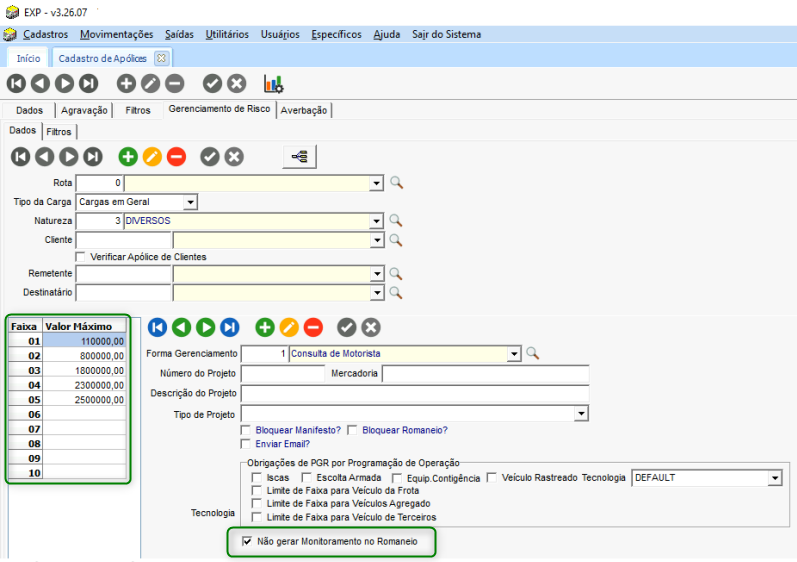Open the Remetente dropdown list
The width and height of the screenshot is (797, 562).
[x=377, y=274]
